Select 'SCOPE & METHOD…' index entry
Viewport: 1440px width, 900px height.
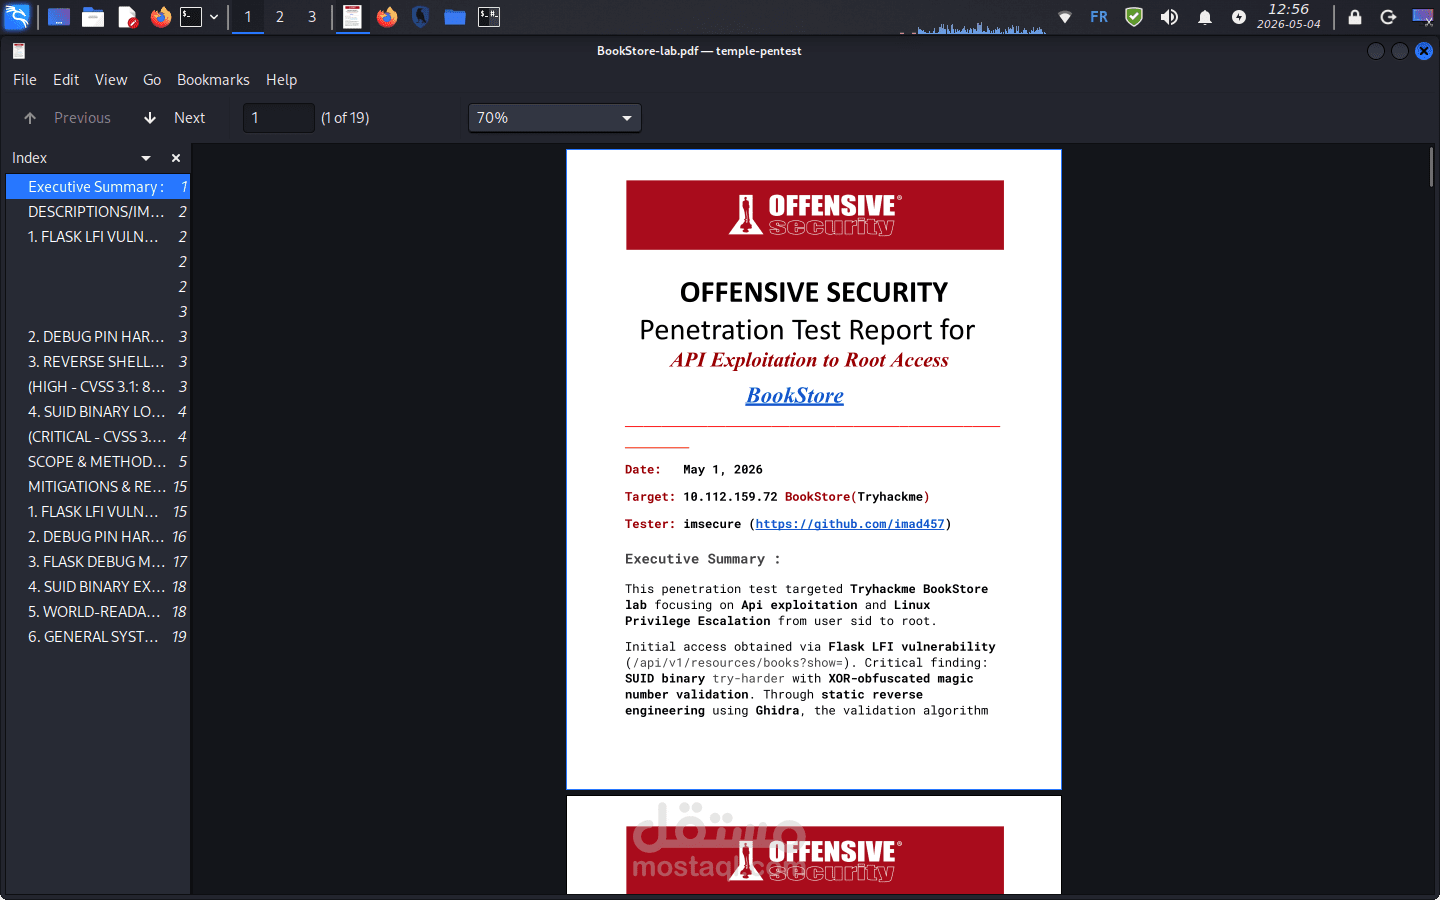coord(98,462)
